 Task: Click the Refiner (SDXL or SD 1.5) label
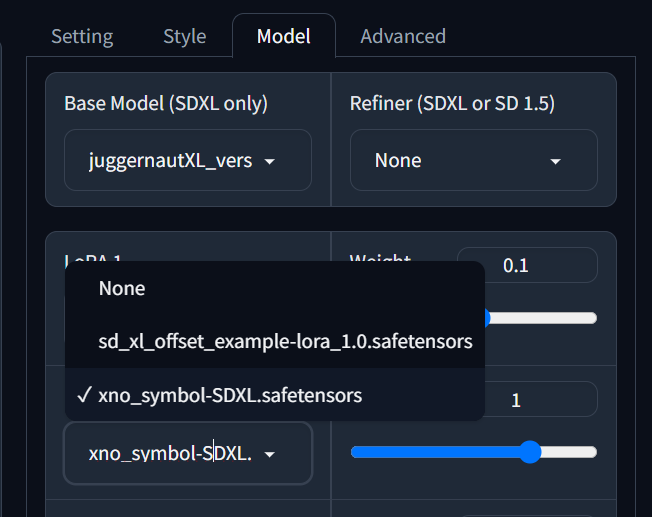(452, 103)
